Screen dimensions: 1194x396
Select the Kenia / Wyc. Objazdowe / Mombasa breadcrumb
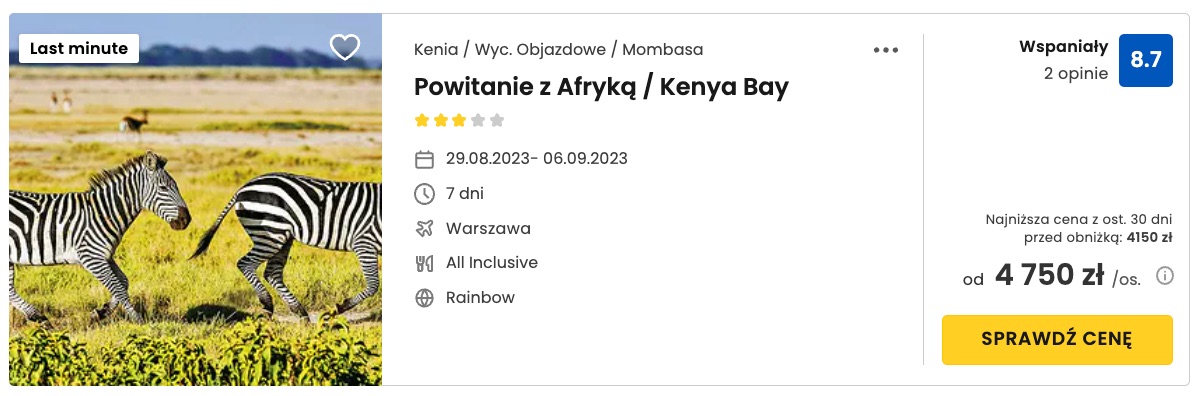(x=559, y=50)
